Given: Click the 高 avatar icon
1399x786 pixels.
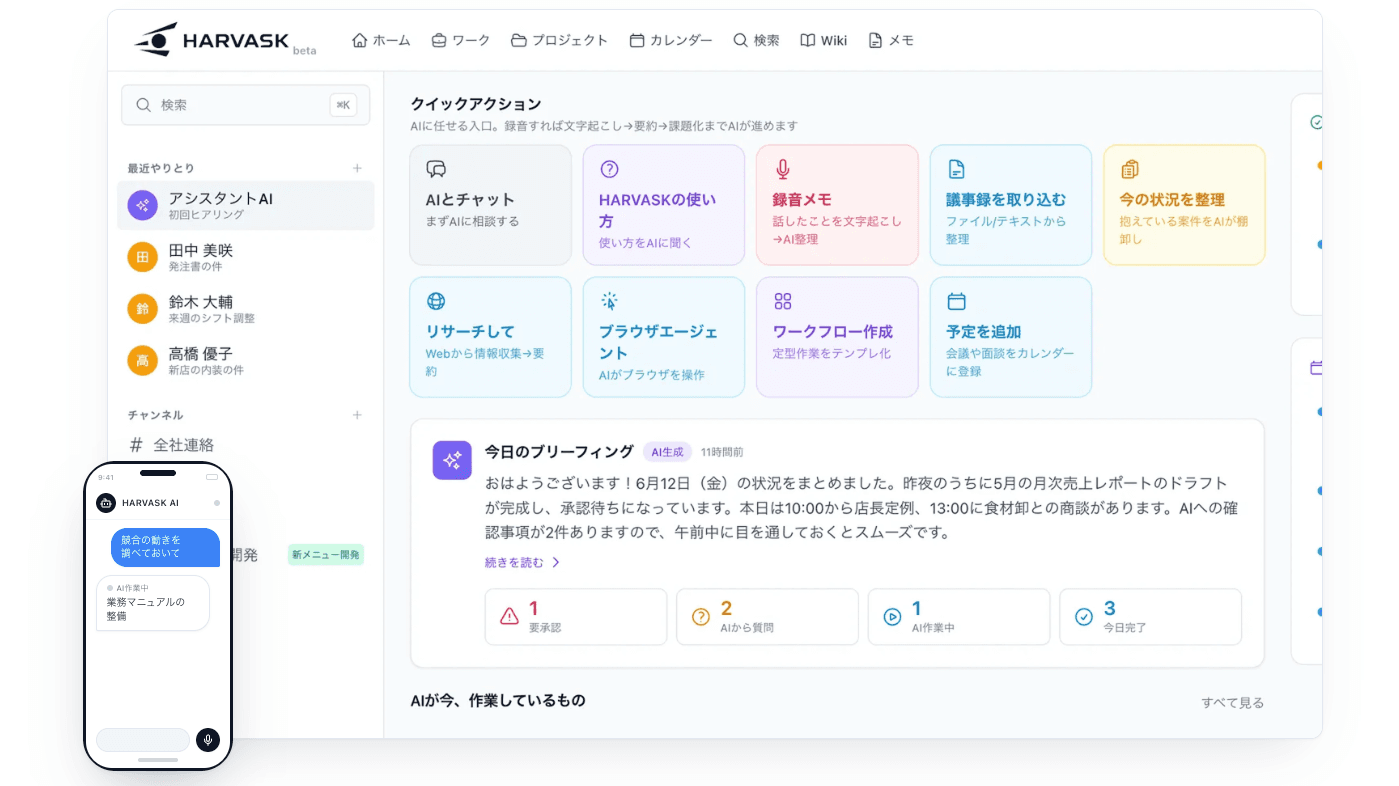Looking at the screenshot, I should pyautogui.click(x=143, y=361).
